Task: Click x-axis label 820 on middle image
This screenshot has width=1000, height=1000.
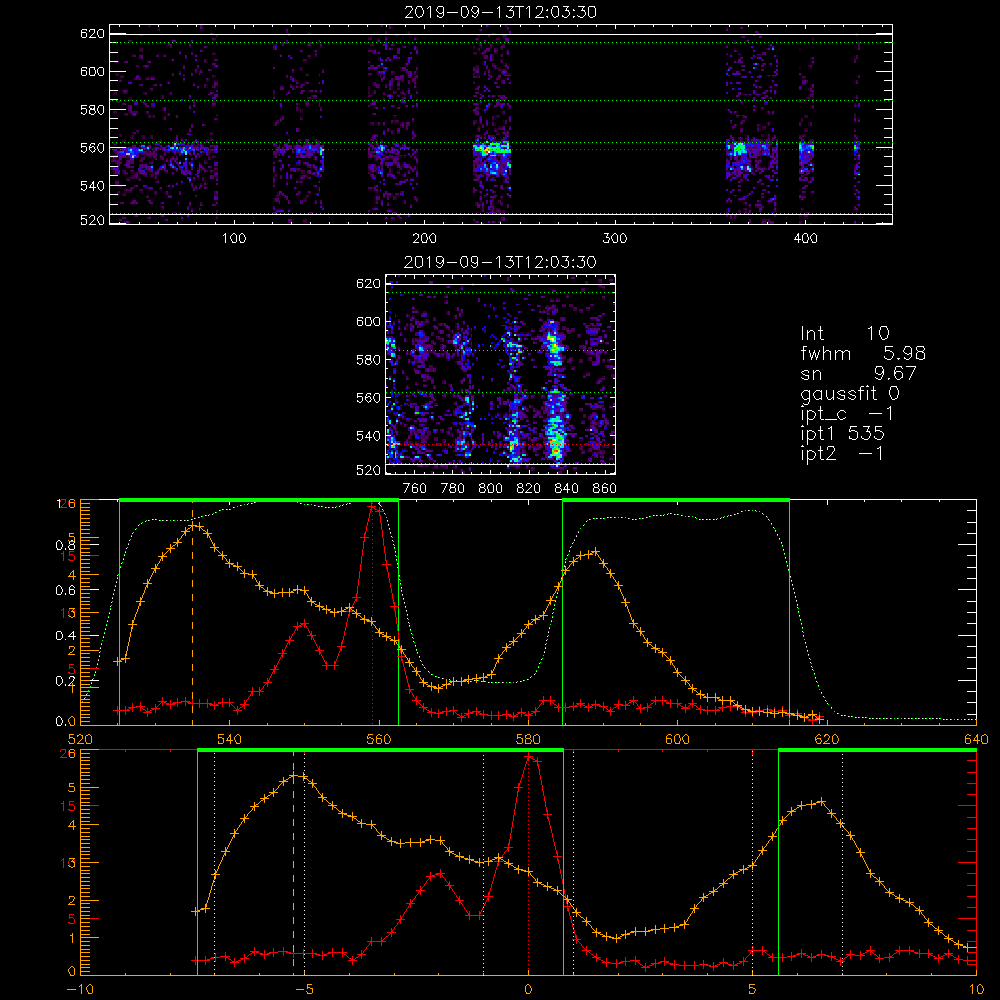Action: coord(529,489)
